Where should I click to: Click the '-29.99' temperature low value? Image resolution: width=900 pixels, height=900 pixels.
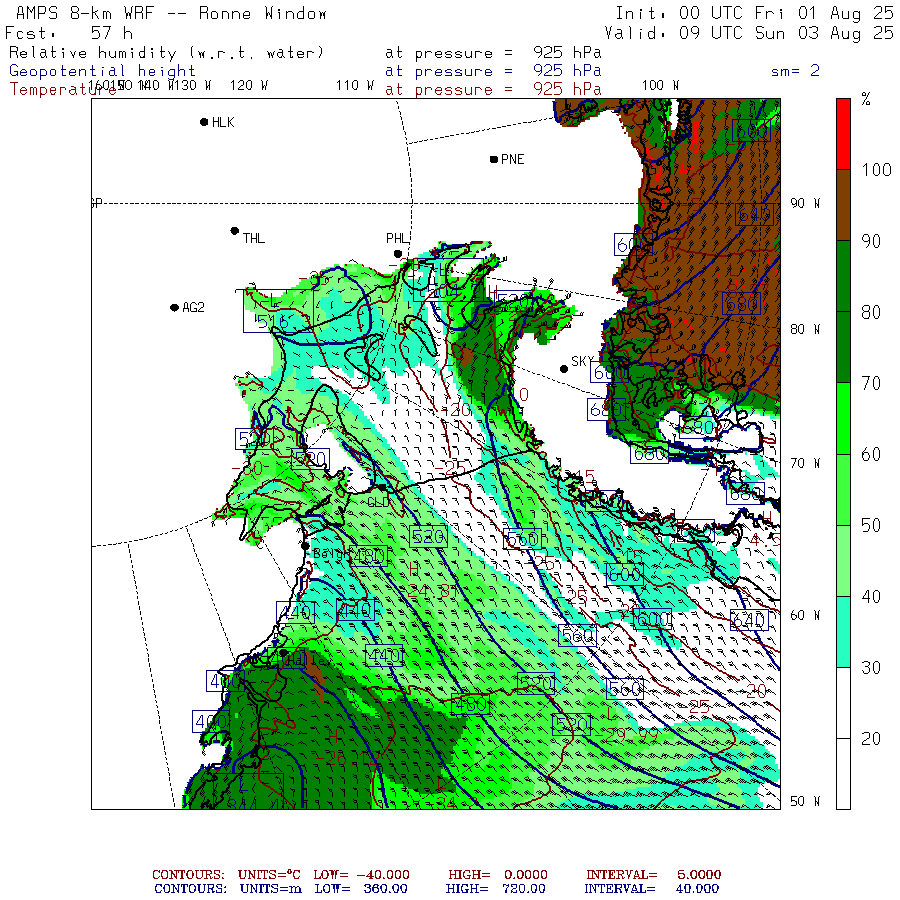tap(627, 735)
